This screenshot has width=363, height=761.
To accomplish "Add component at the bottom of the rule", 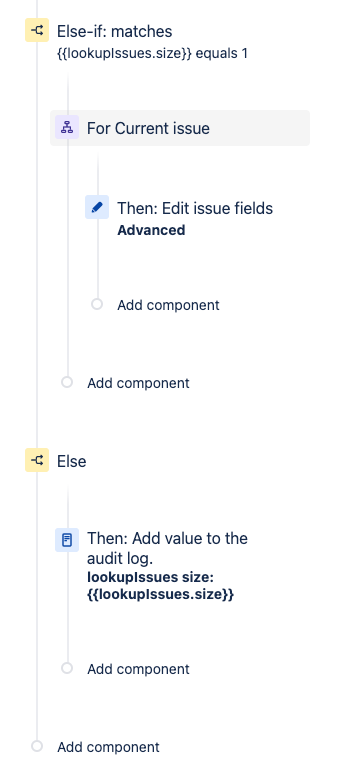I will (108, 747).
